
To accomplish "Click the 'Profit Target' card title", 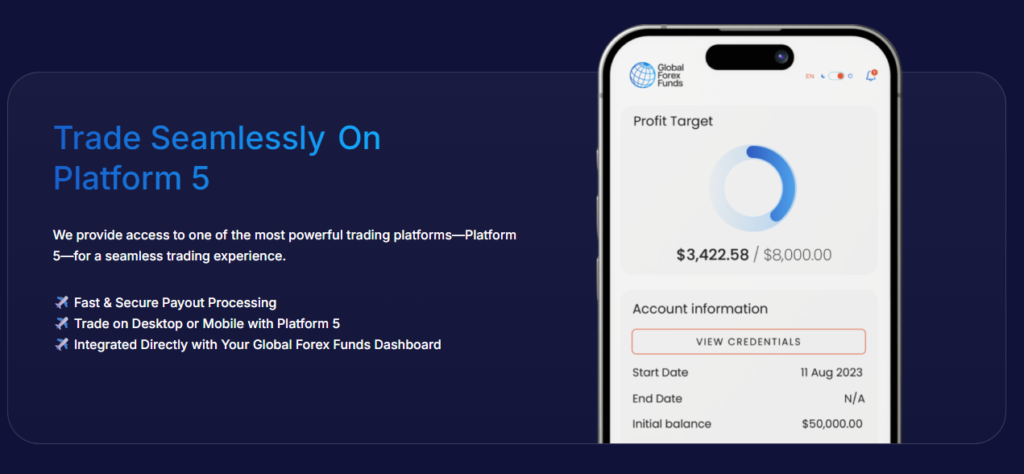I will [673, 121].
